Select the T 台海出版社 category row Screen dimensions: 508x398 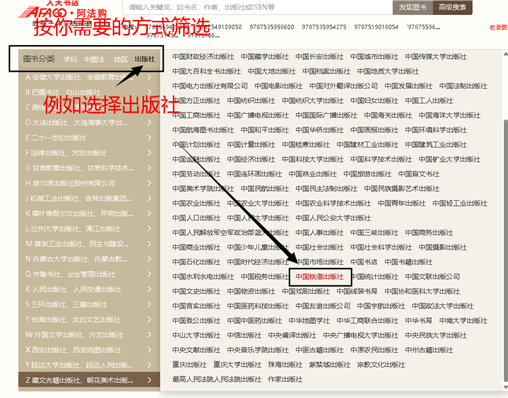tap(89, 320)
